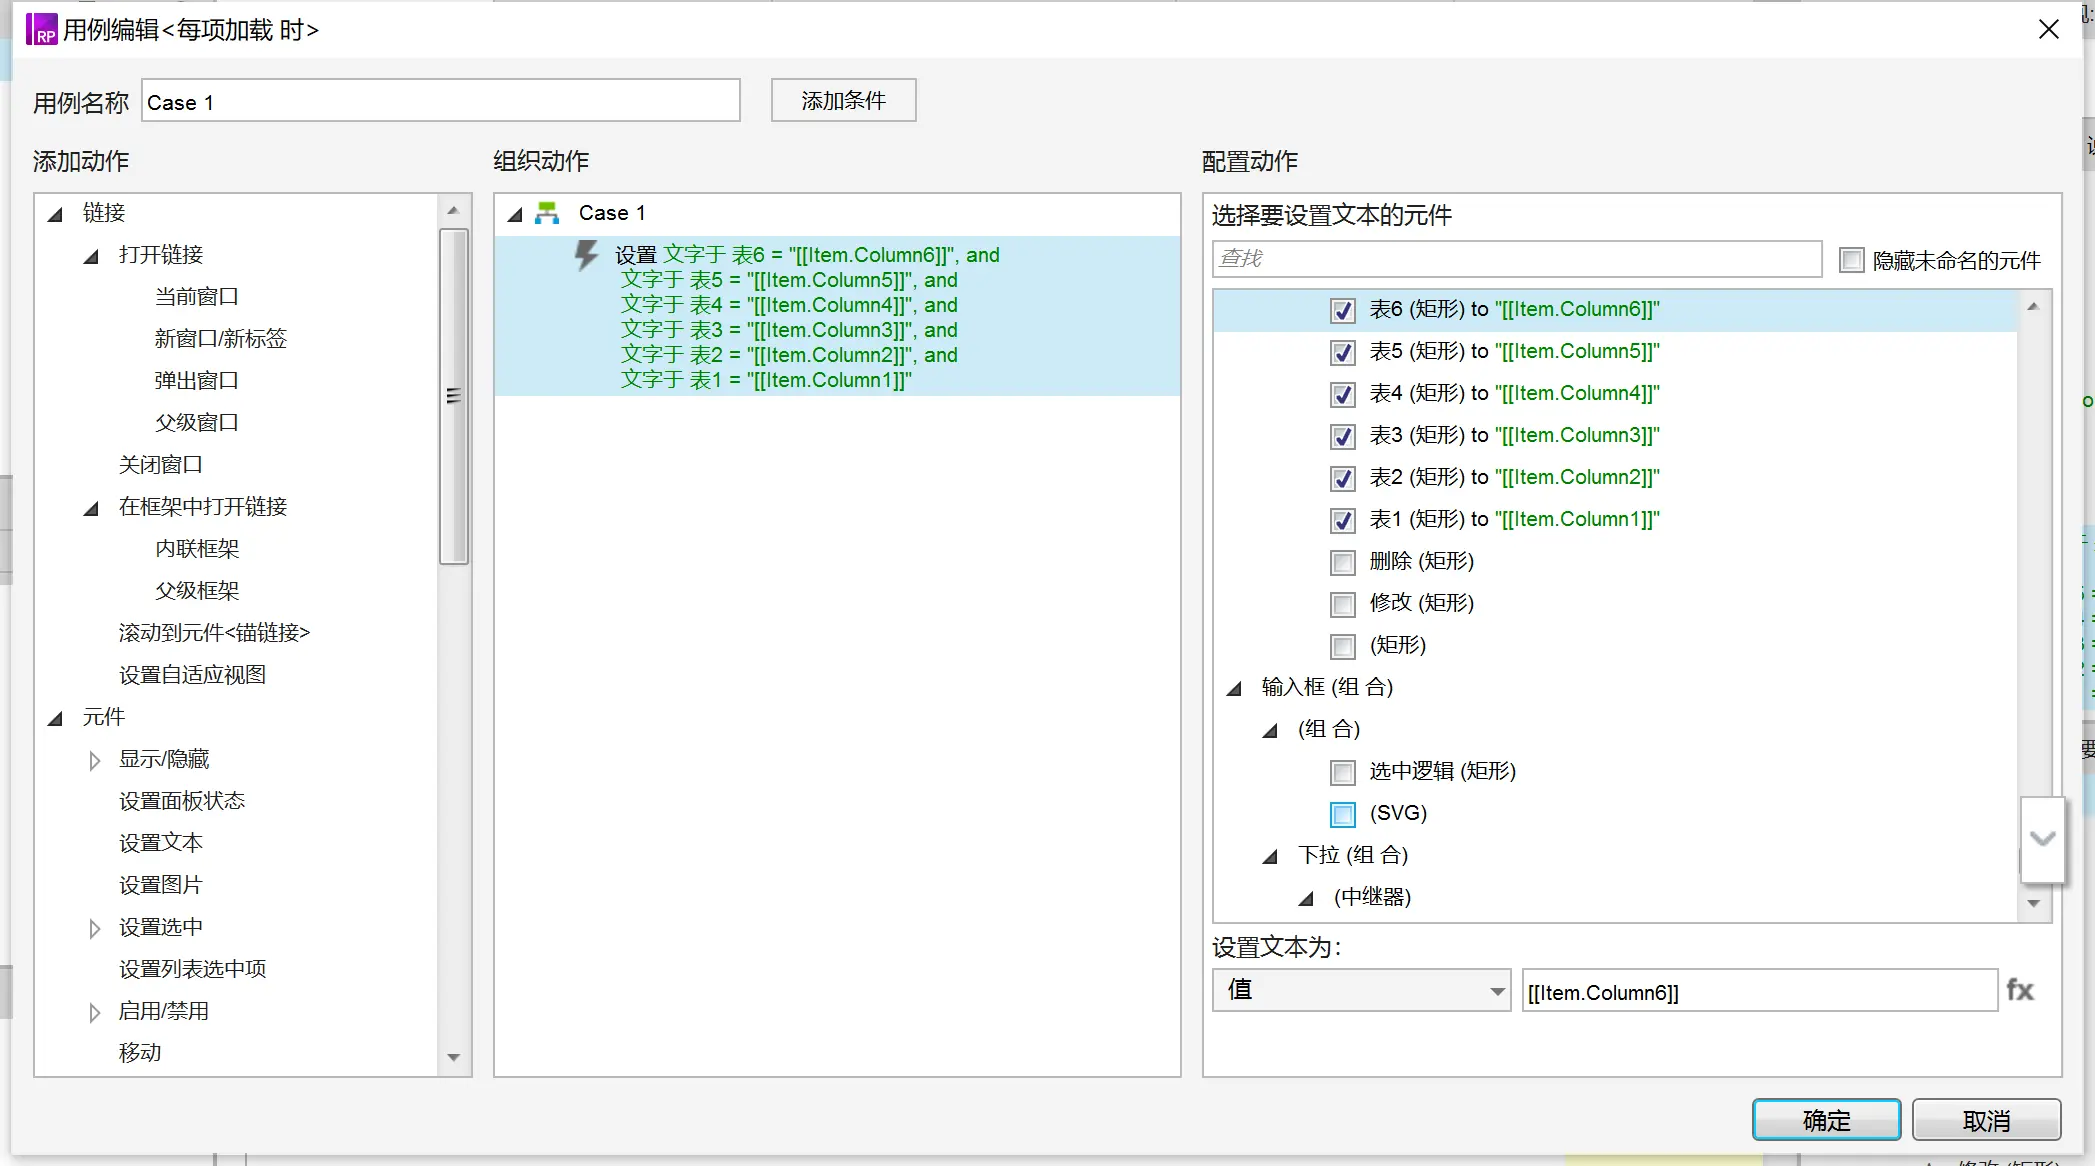Click the fx formula editor icon
Image resolution: width=2095 pixels, height=1166 pixels.
click(x=2020, y=991)
